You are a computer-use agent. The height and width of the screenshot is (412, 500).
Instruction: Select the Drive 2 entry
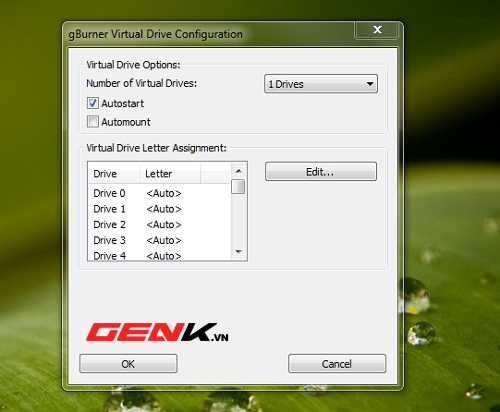159,225
